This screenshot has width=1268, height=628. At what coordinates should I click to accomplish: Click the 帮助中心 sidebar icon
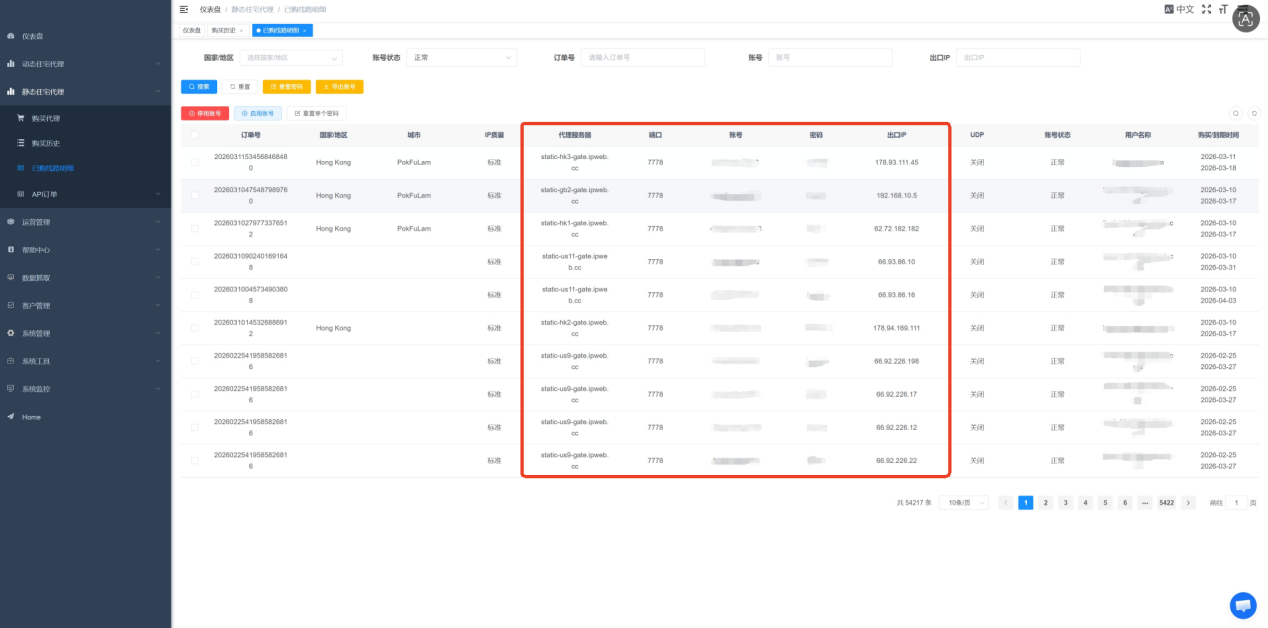tap(11, 250)
